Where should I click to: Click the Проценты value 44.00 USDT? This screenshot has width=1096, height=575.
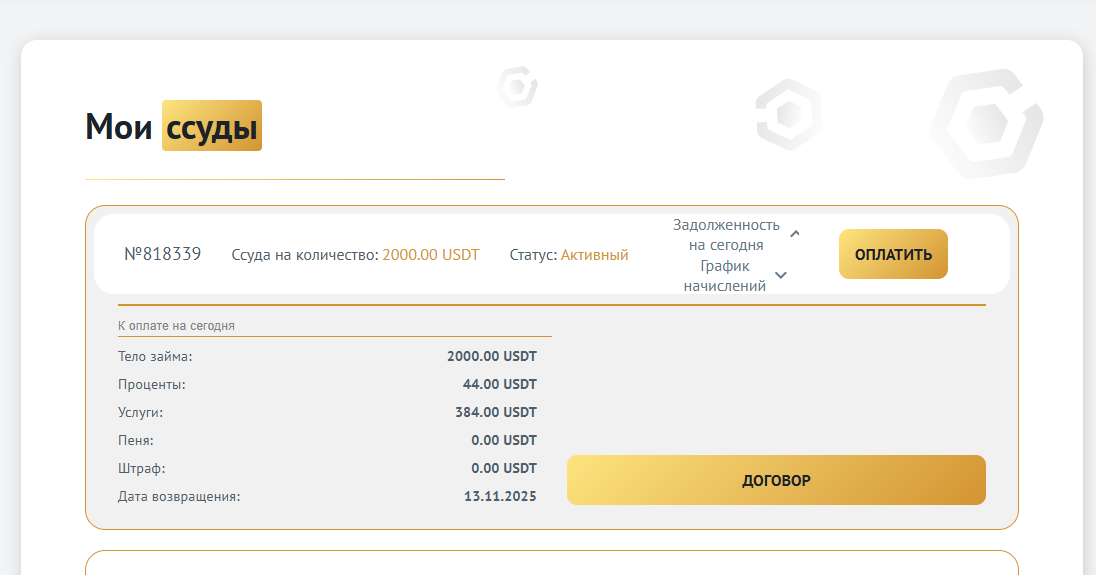coord(500,384)
